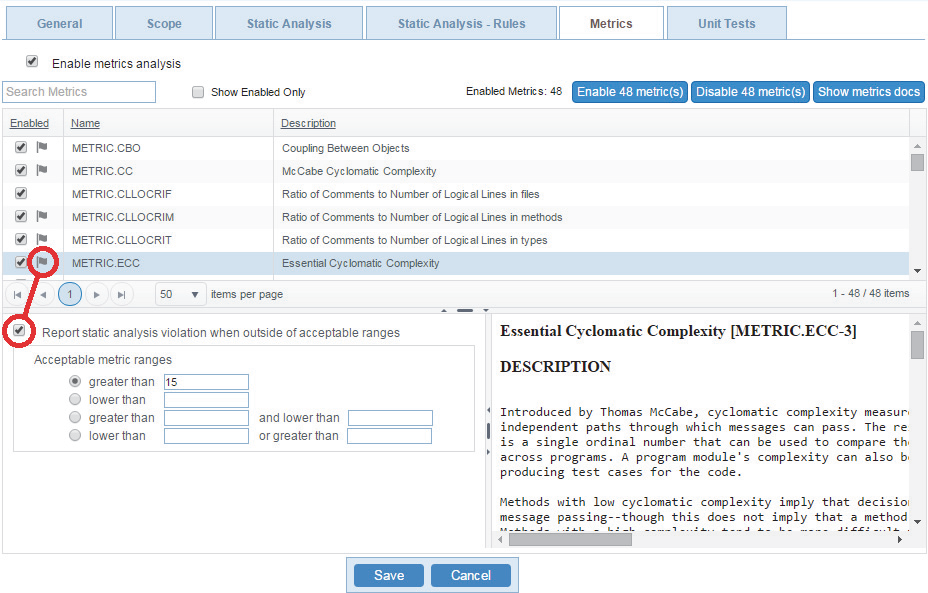Click the 'greater than' field containing 15

(206, 382)
